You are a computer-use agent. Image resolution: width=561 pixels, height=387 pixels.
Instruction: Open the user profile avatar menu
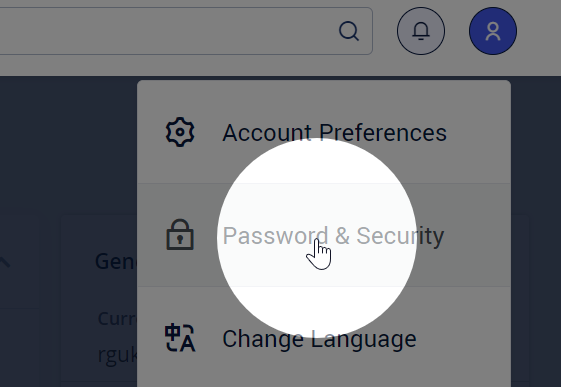pyautogui.click(x=493, y=31)
